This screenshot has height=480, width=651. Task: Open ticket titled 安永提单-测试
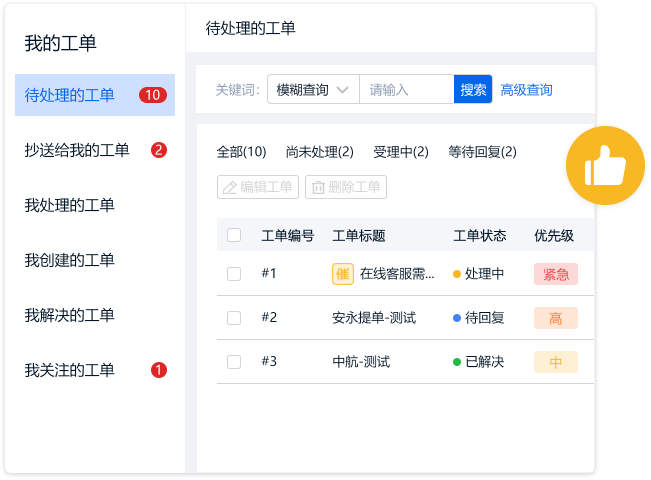pos(373,318)
